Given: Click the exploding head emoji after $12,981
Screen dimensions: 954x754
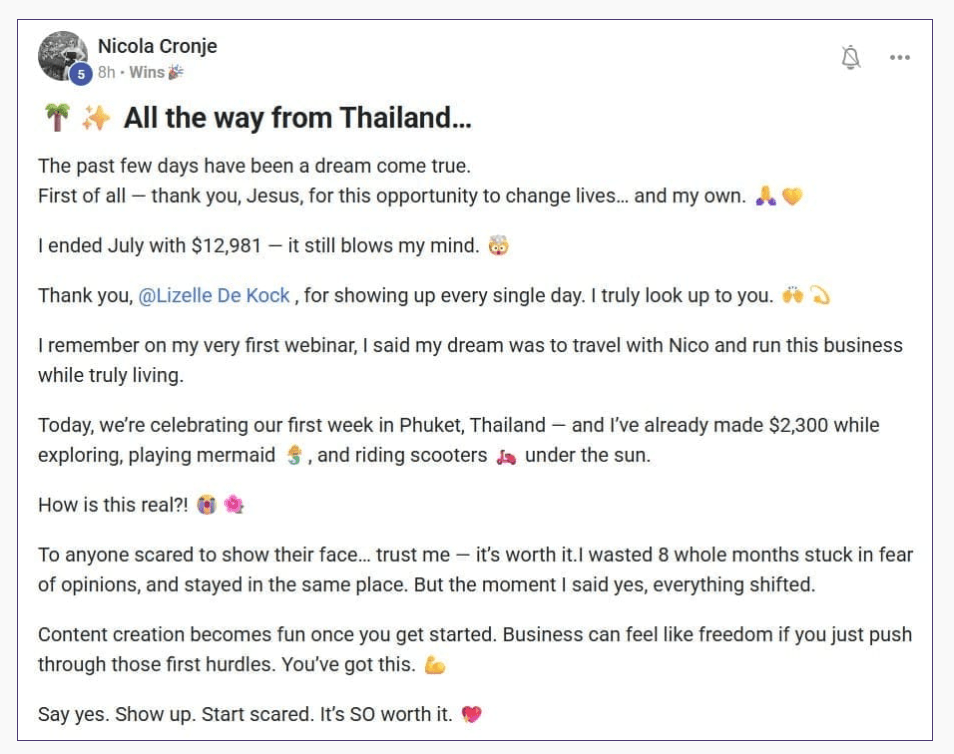Looking at the screenshot, I should coord(498,246).
